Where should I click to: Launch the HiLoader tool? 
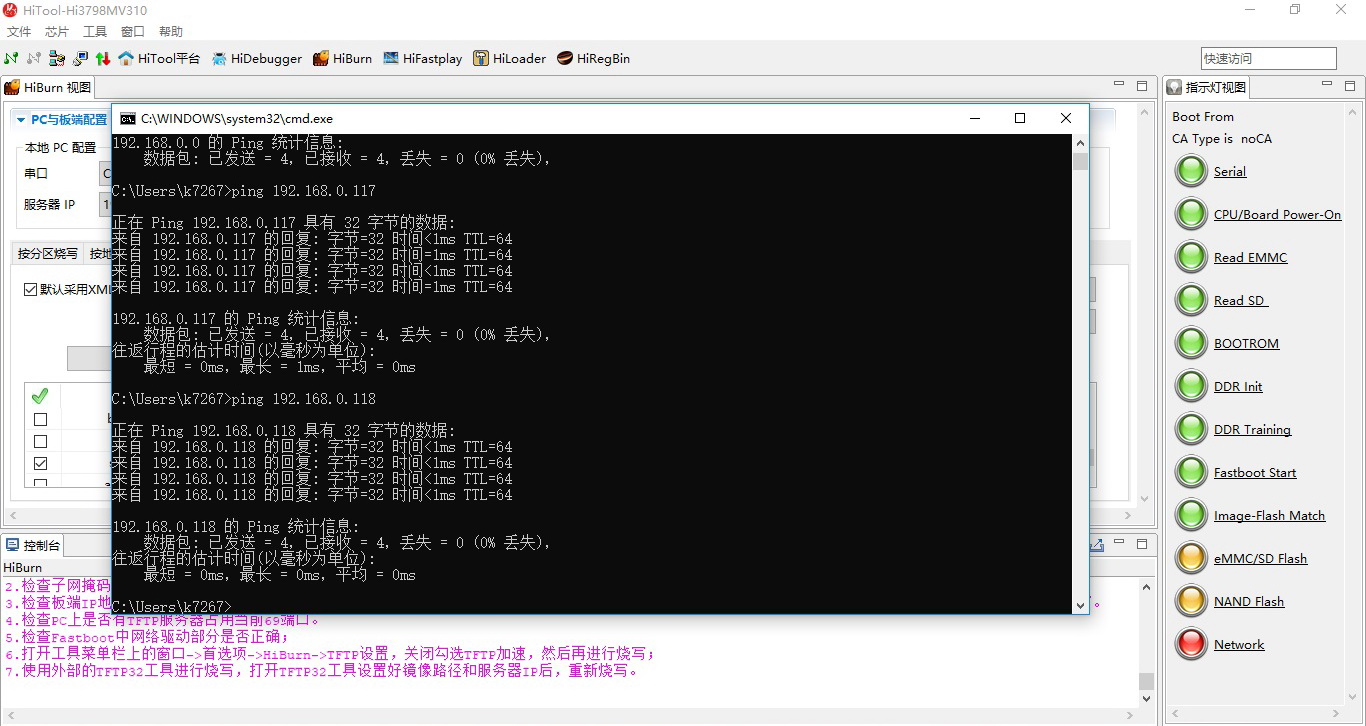tap(509, 58)
